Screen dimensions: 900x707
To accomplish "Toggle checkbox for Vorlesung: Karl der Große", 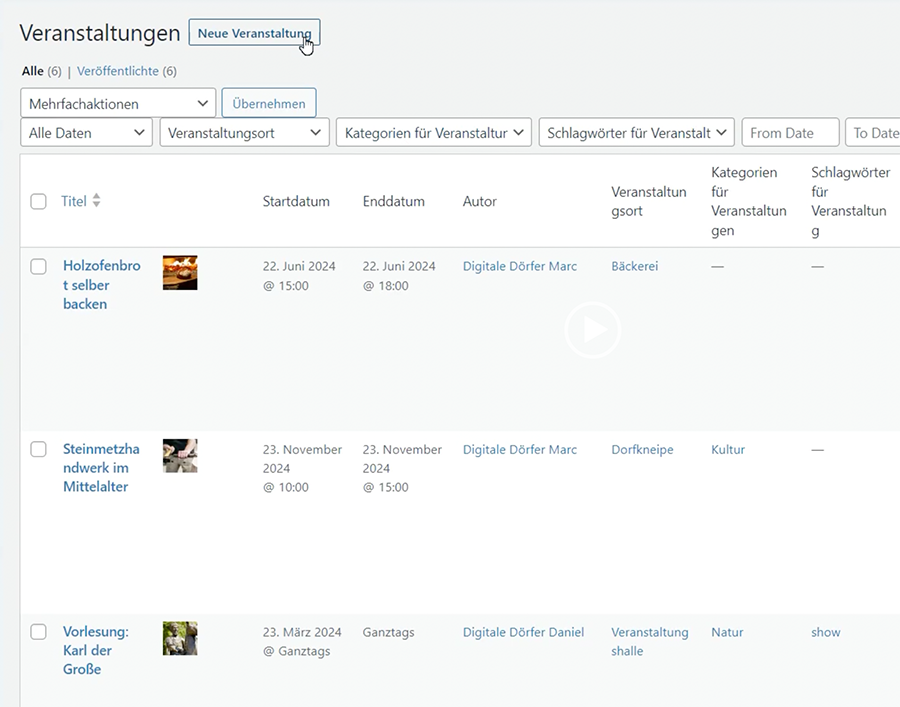I will [x=38, y=632].
